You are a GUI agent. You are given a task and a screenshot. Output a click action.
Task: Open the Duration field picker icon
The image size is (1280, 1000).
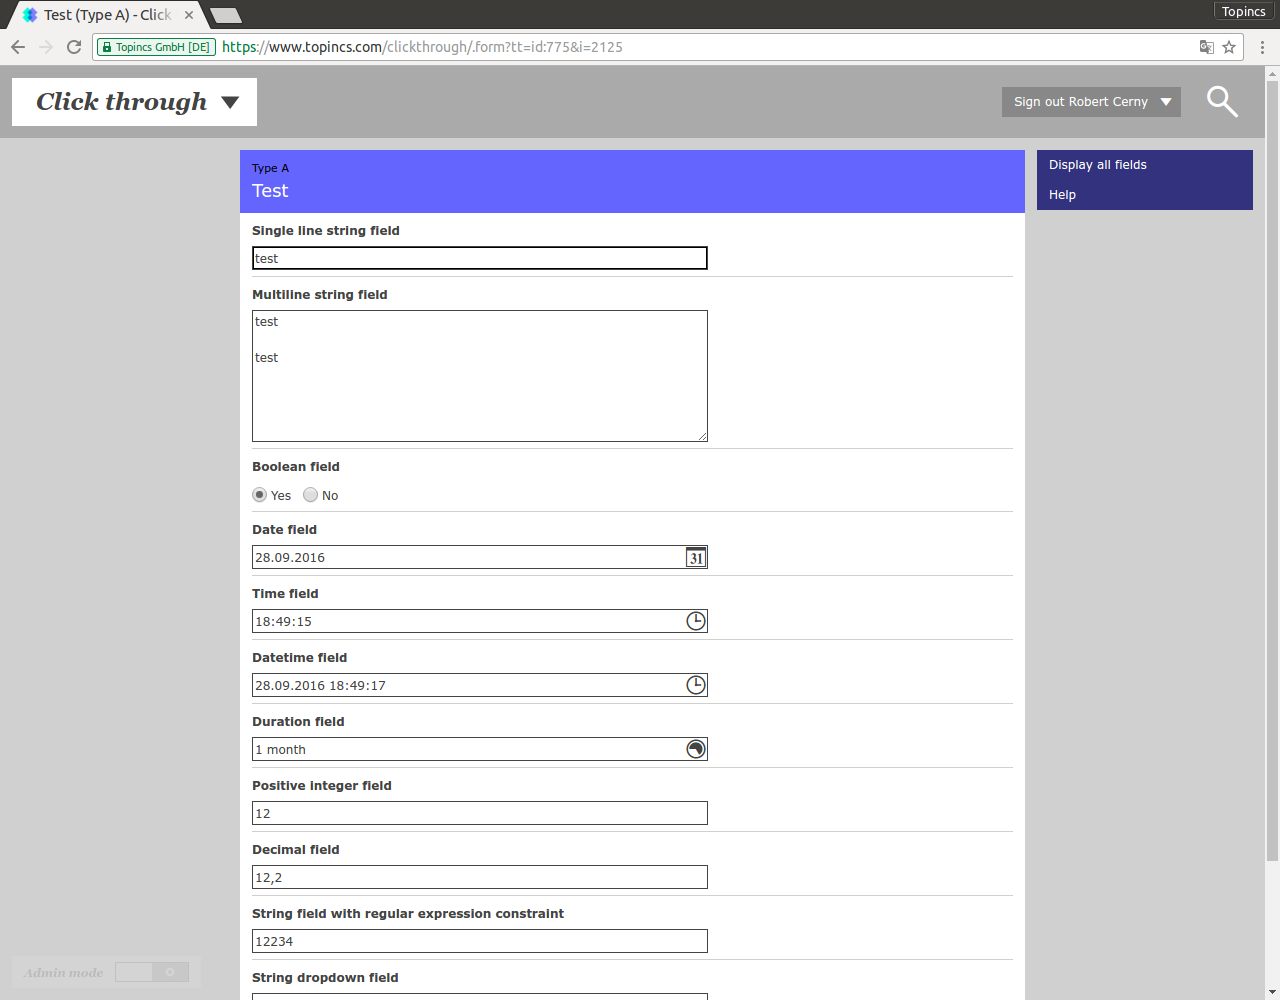[x=696, y=749]
